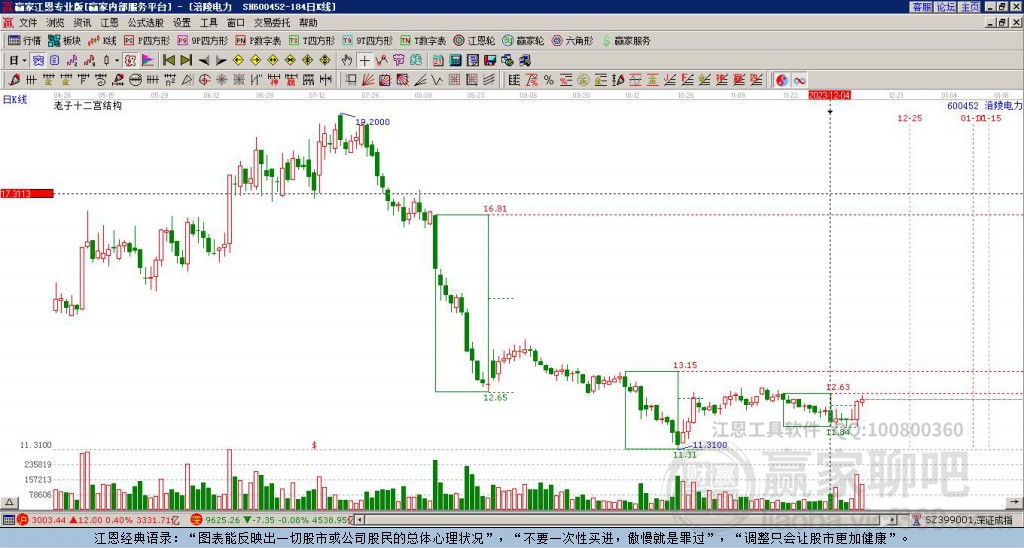Click the 权 adjustment toggle icon
The image size is (1024, 548).
pos(131,61)
